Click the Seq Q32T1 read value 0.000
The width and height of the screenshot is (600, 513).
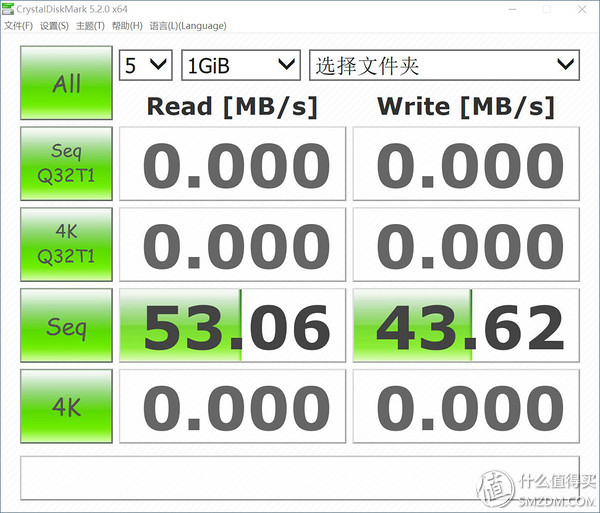coord(232,163)
